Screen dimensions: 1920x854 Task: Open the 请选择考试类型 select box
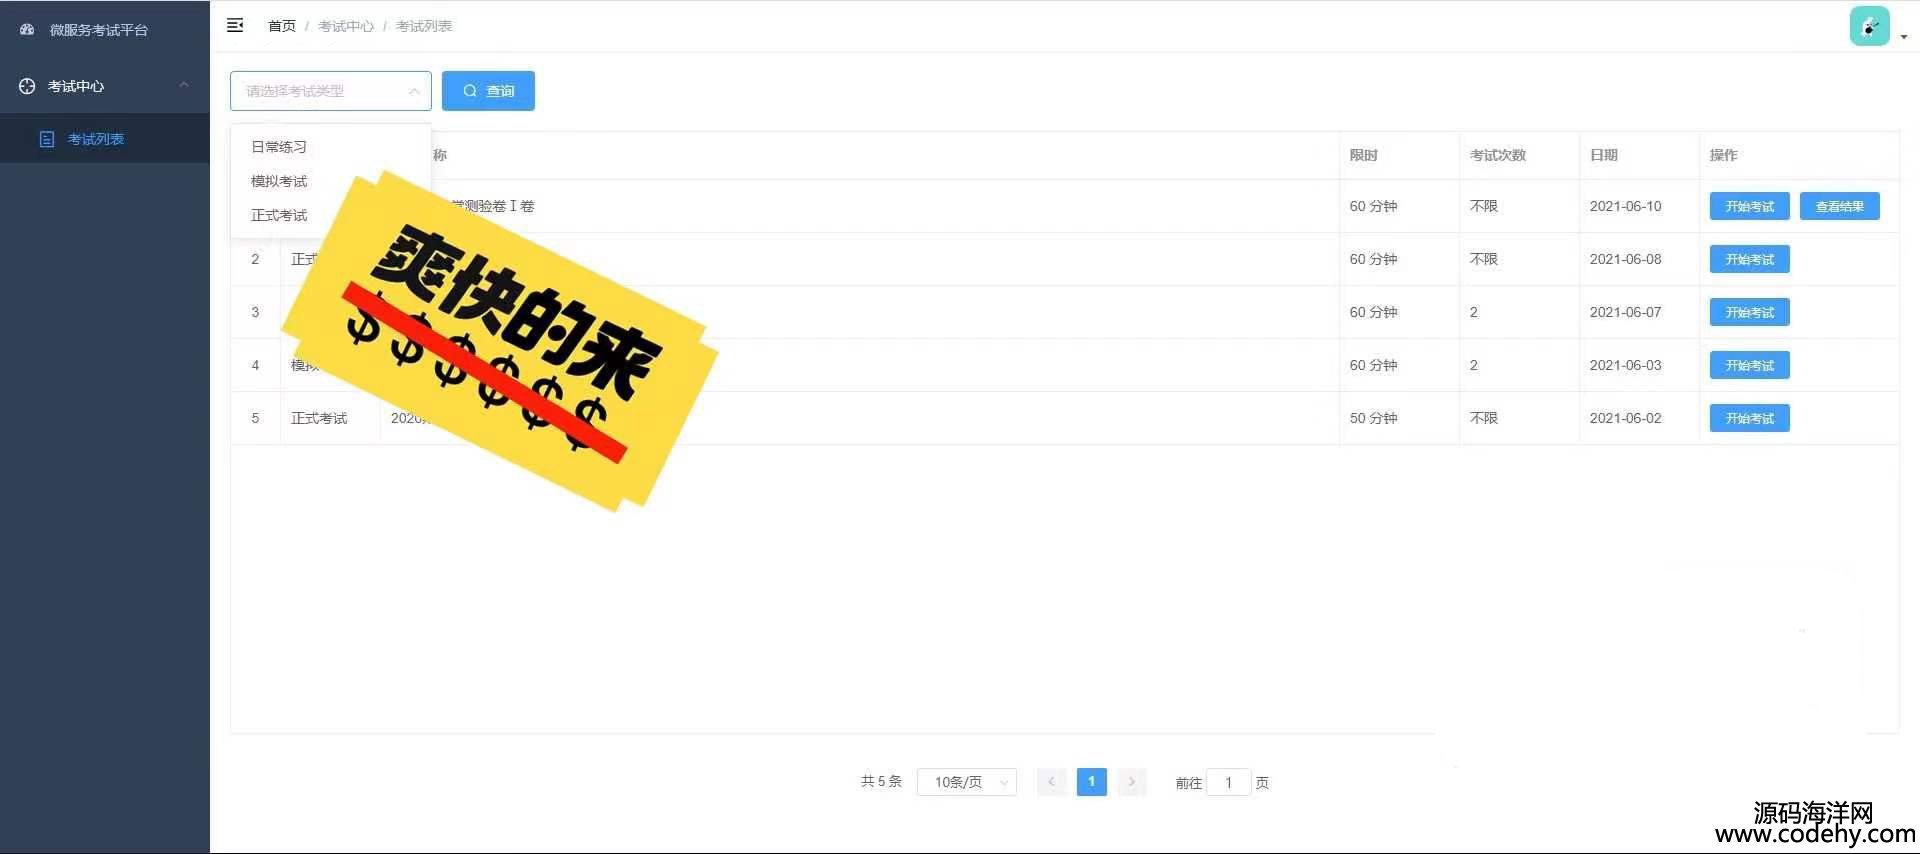pos(331,91)
